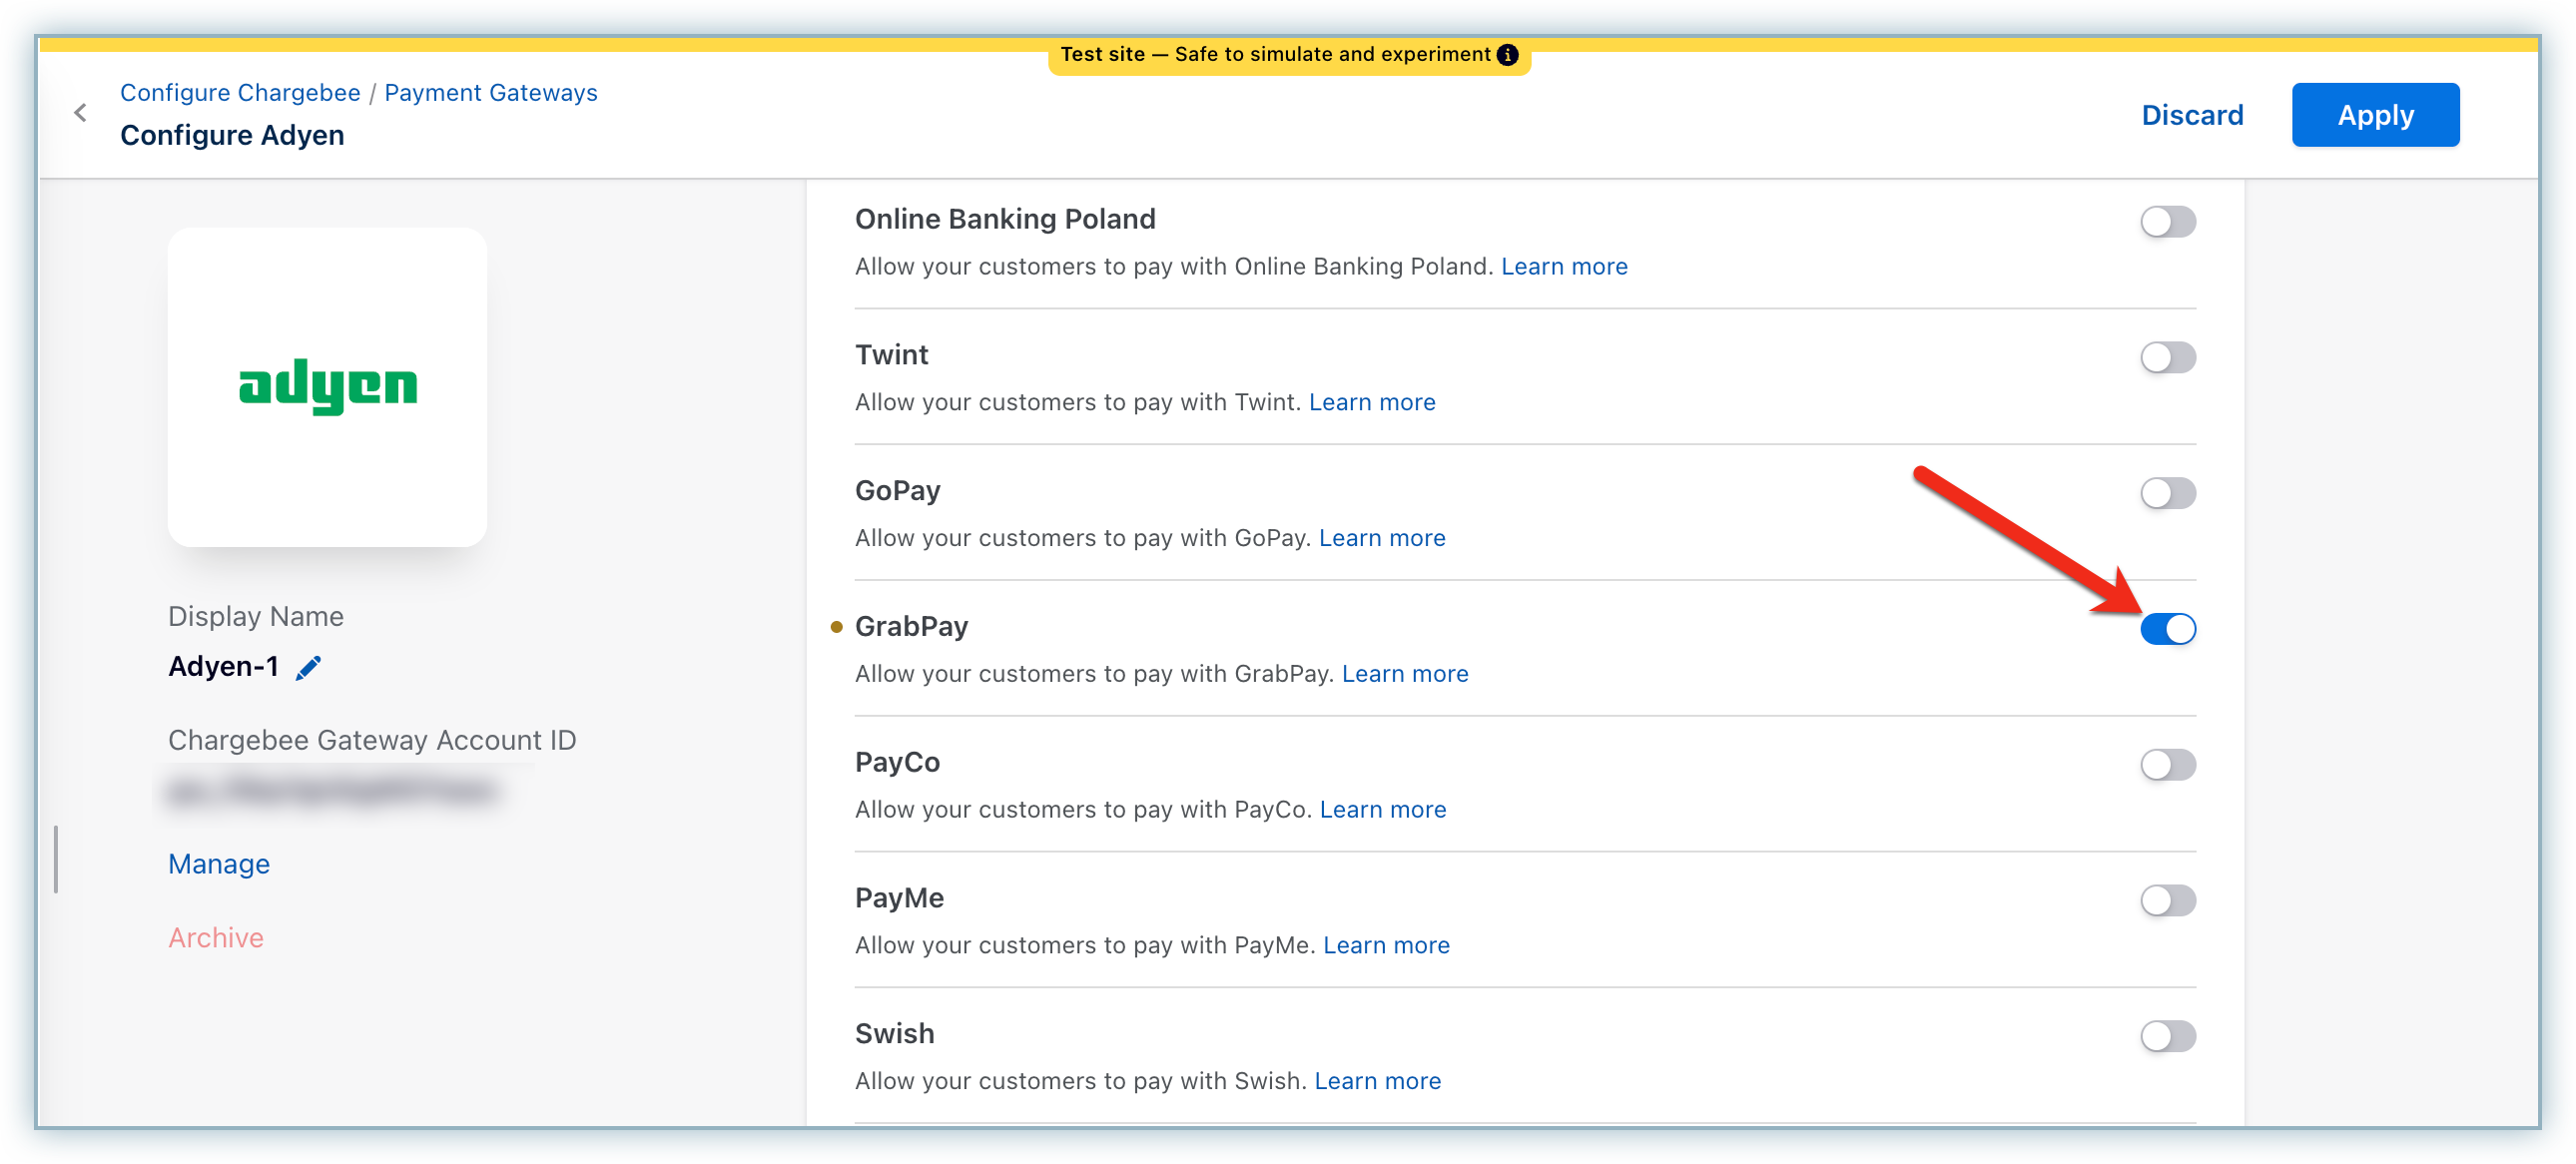Click the left sidebar scrollbar handle
Viewport: 2576px width, 1164px height.
pos(56,859)
